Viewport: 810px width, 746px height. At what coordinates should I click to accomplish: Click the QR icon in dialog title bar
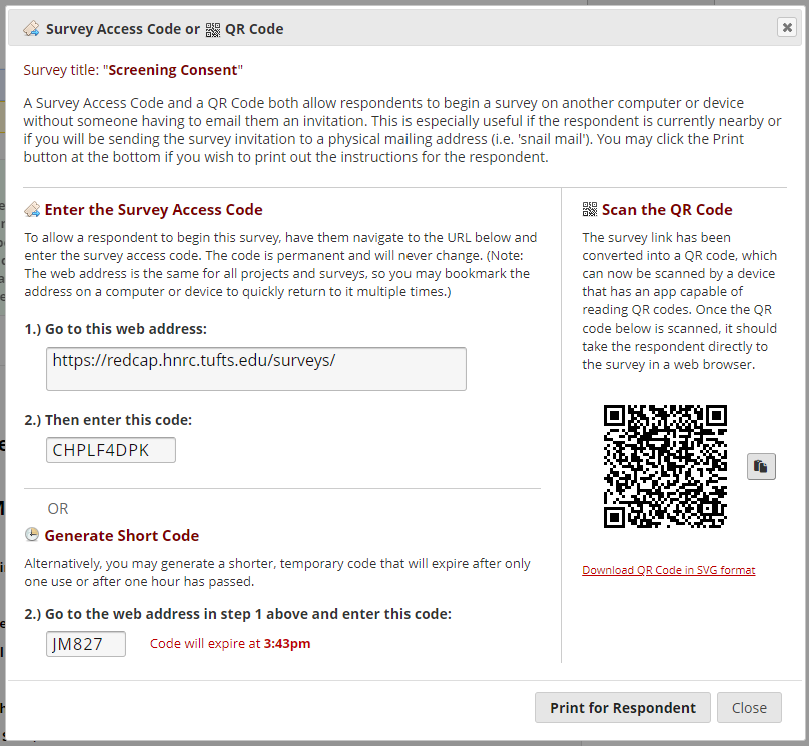(x=213, y=29)
